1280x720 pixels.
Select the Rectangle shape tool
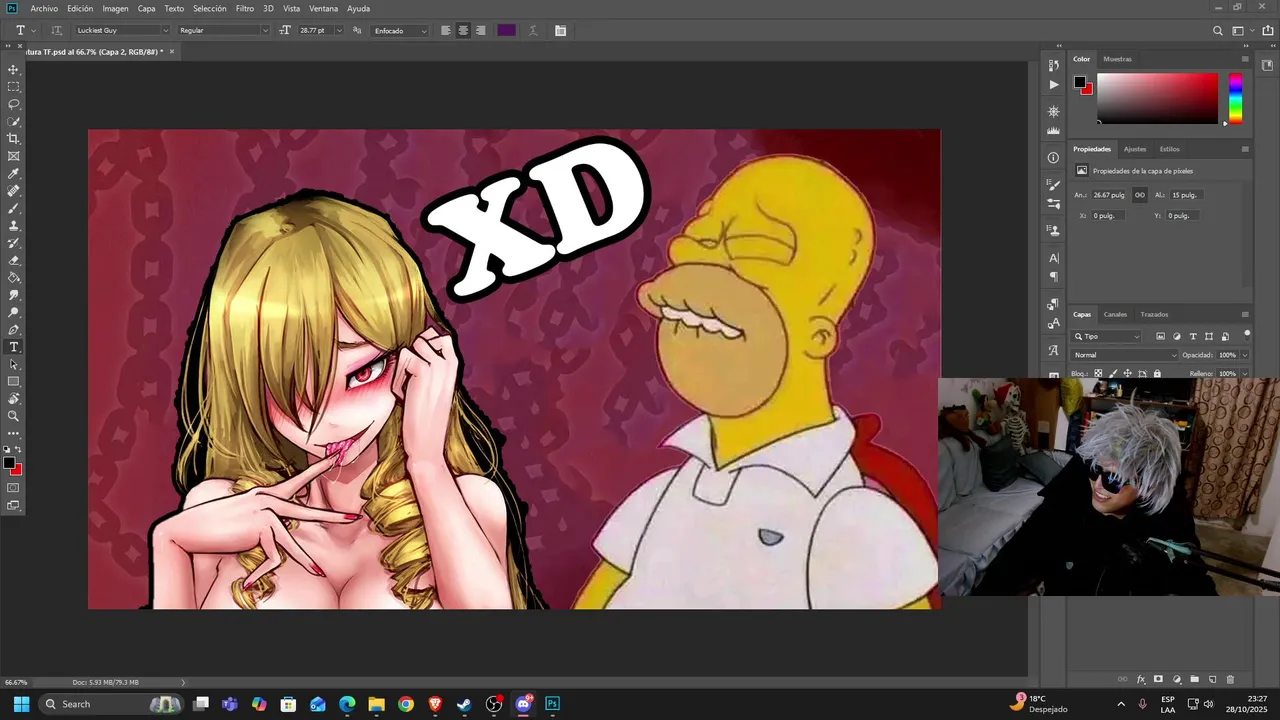[14, 381]
